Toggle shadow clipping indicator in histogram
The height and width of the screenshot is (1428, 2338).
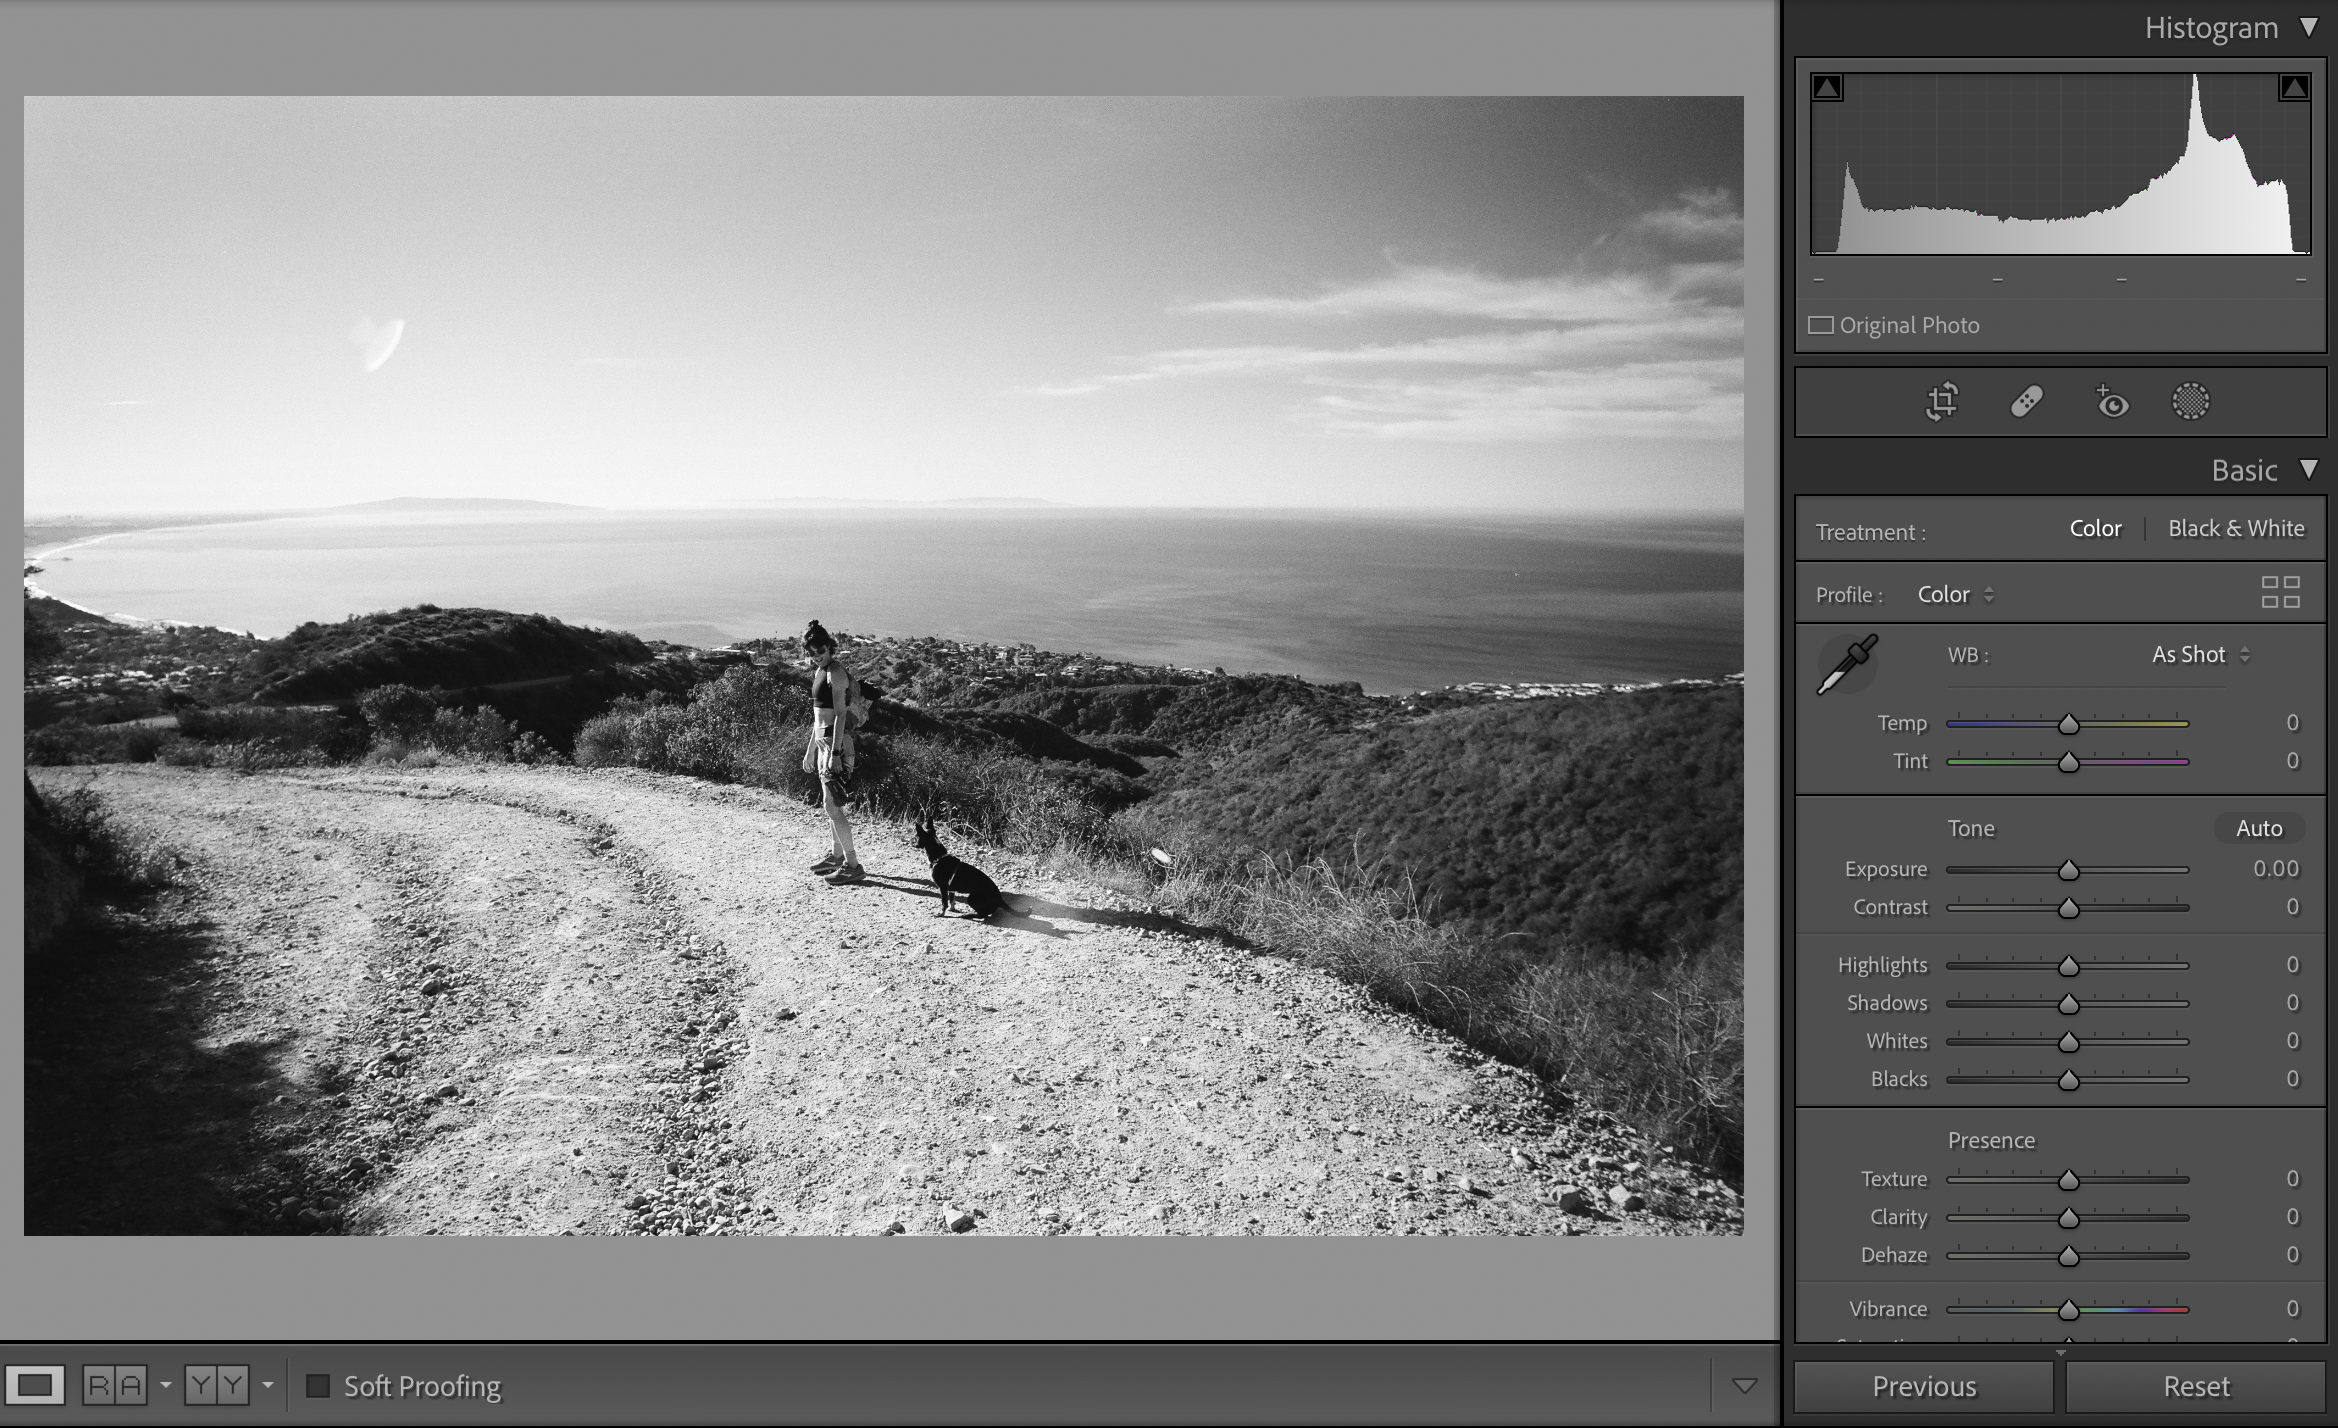tap(1827, 88)
